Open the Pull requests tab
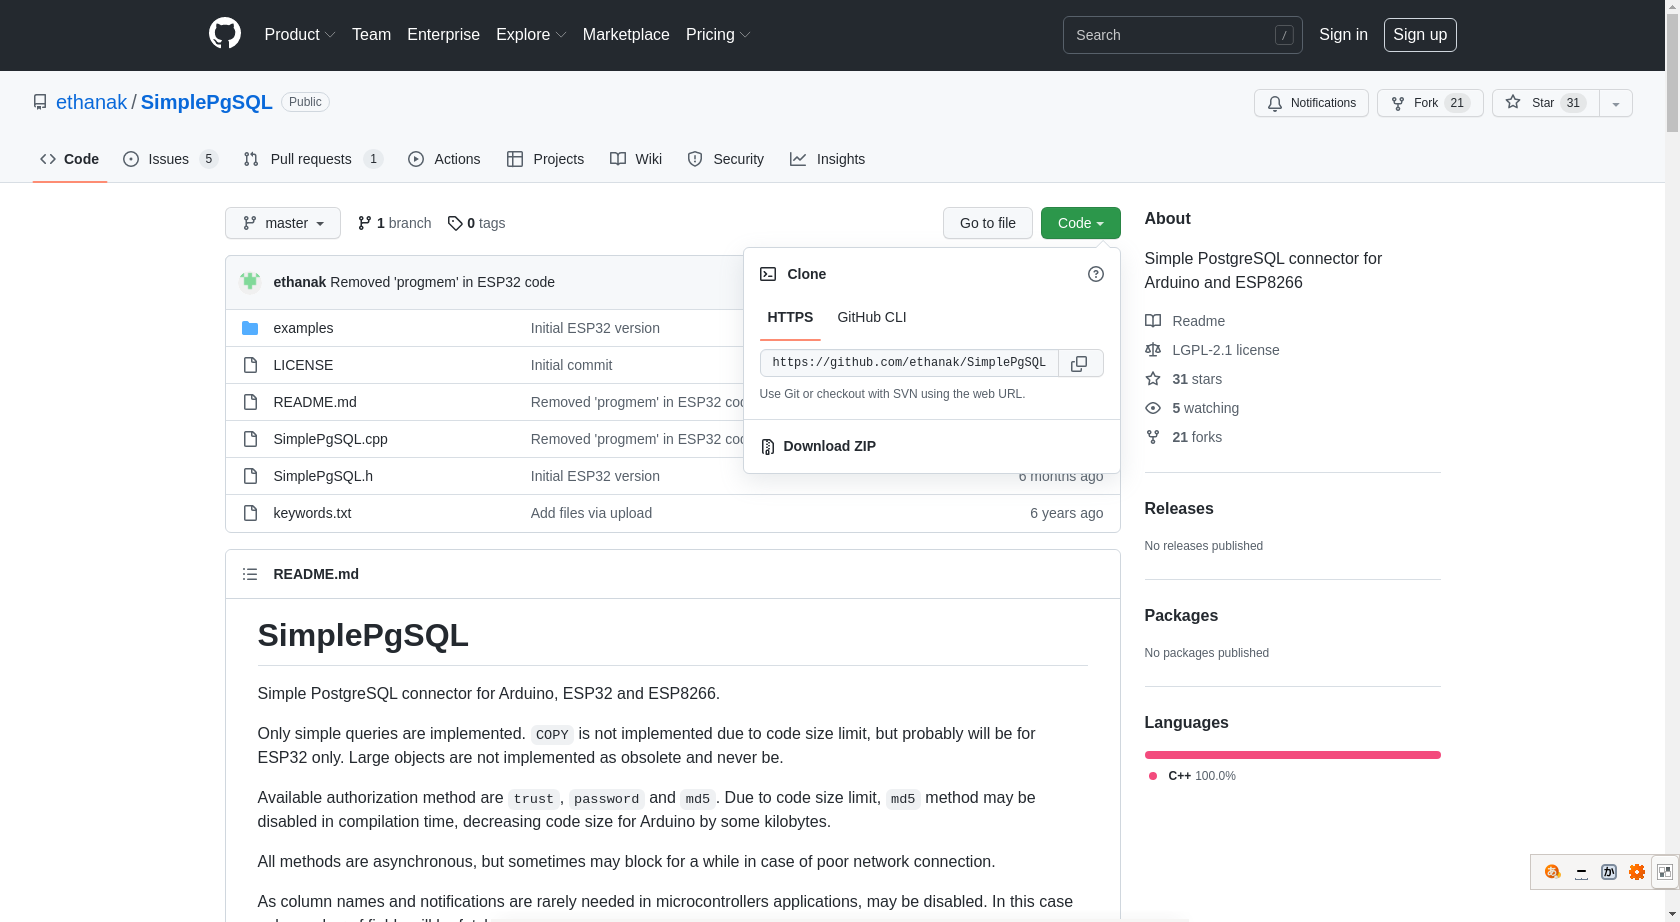 click(313, 159)
